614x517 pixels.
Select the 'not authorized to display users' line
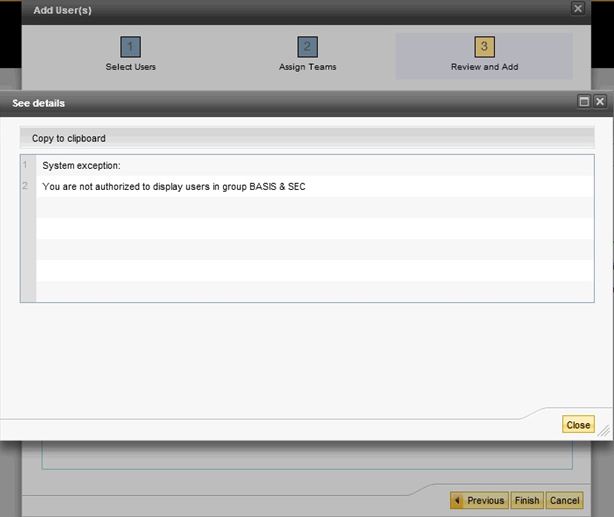(x=315, y=186)
